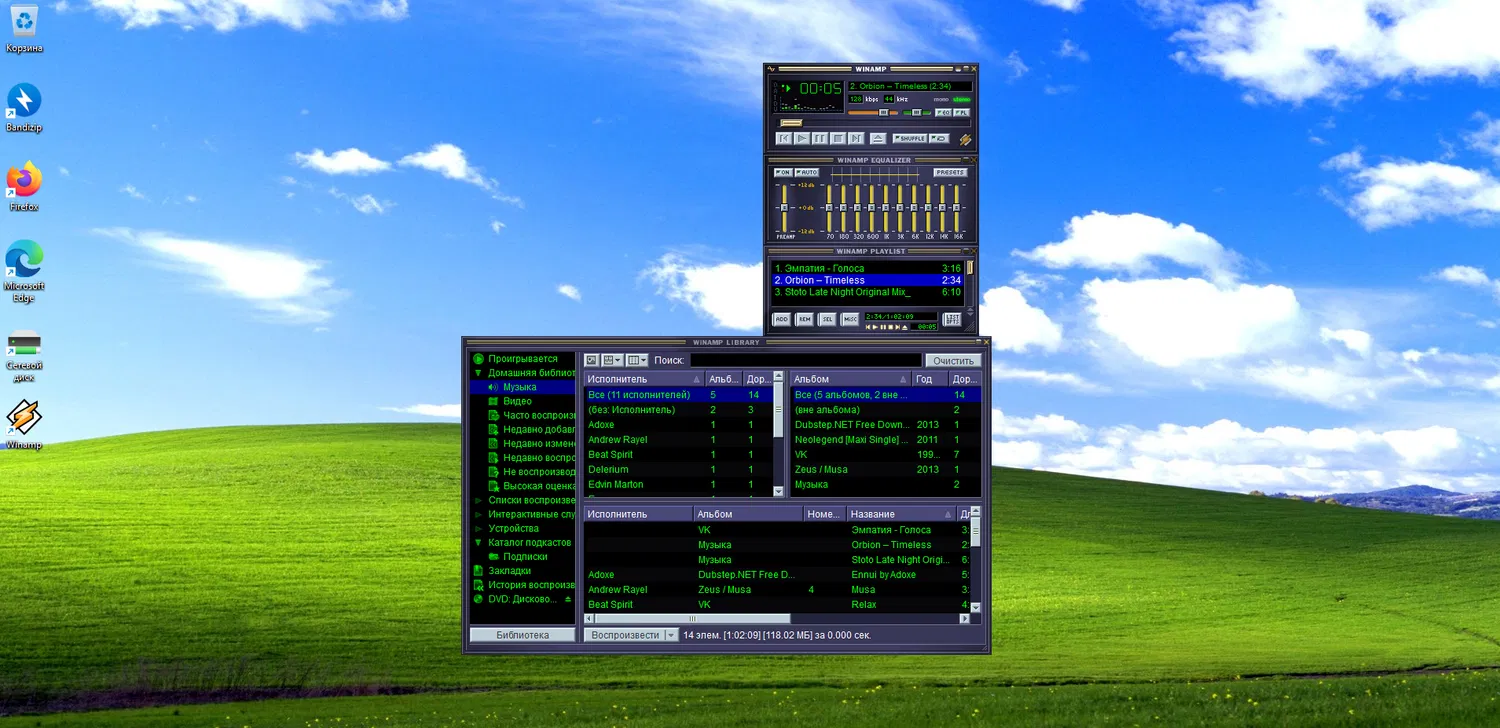Open the equalizer PRESETS menu
The height and width of the screenshot is (728, 1500).
click(x=951, y=173)
